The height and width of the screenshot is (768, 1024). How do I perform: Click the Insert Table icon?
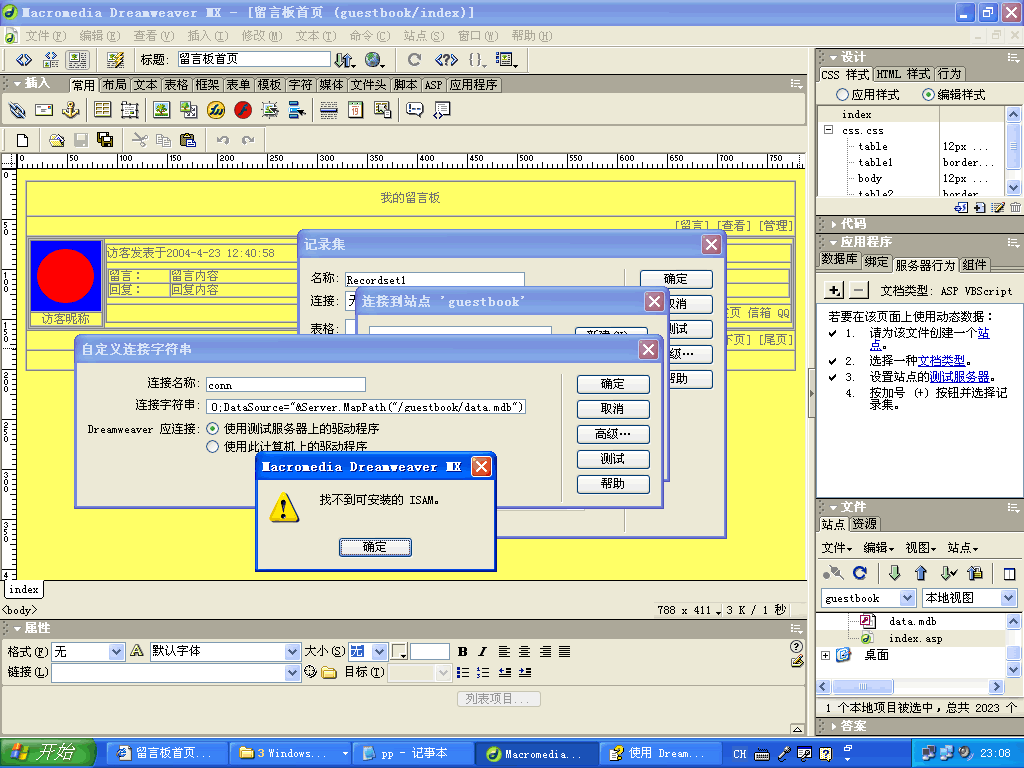103,110
